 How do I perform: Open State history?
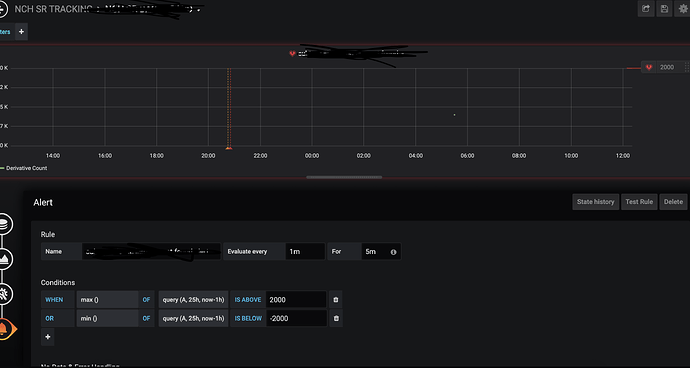click(x=595, y=202)
